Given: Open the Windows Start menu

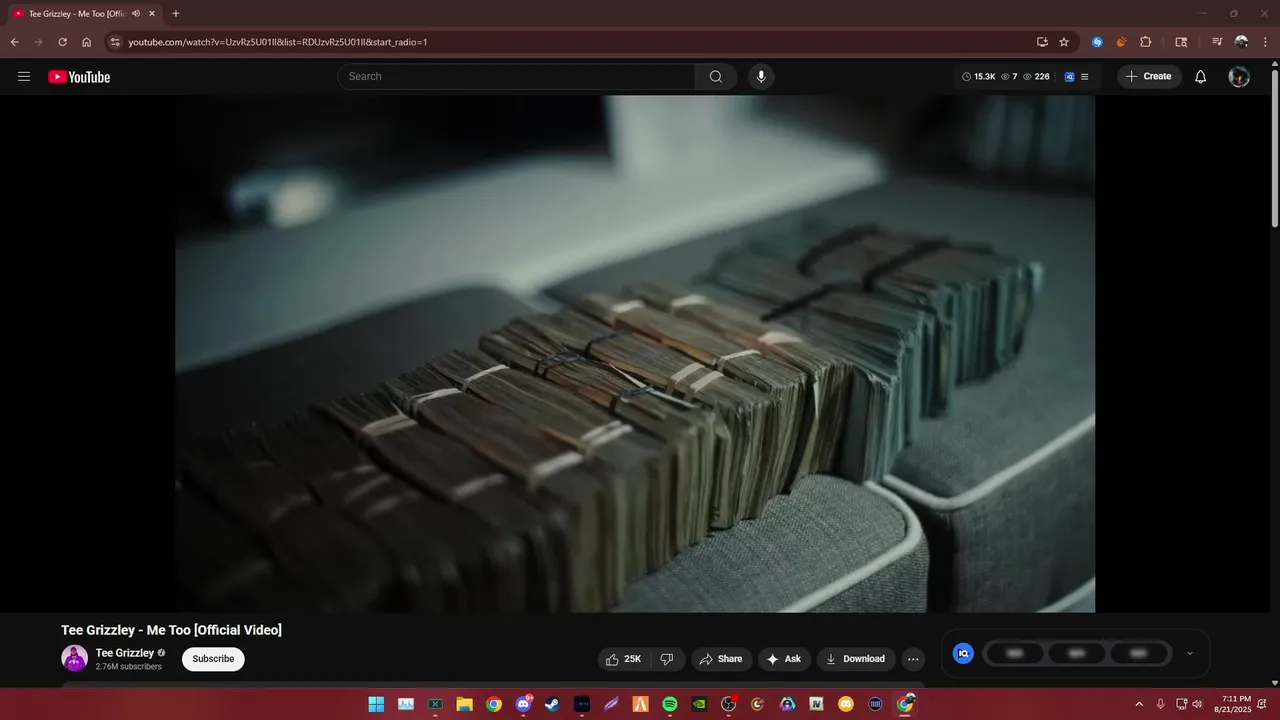Looking at the screenshot, I should tap(376, 704).
